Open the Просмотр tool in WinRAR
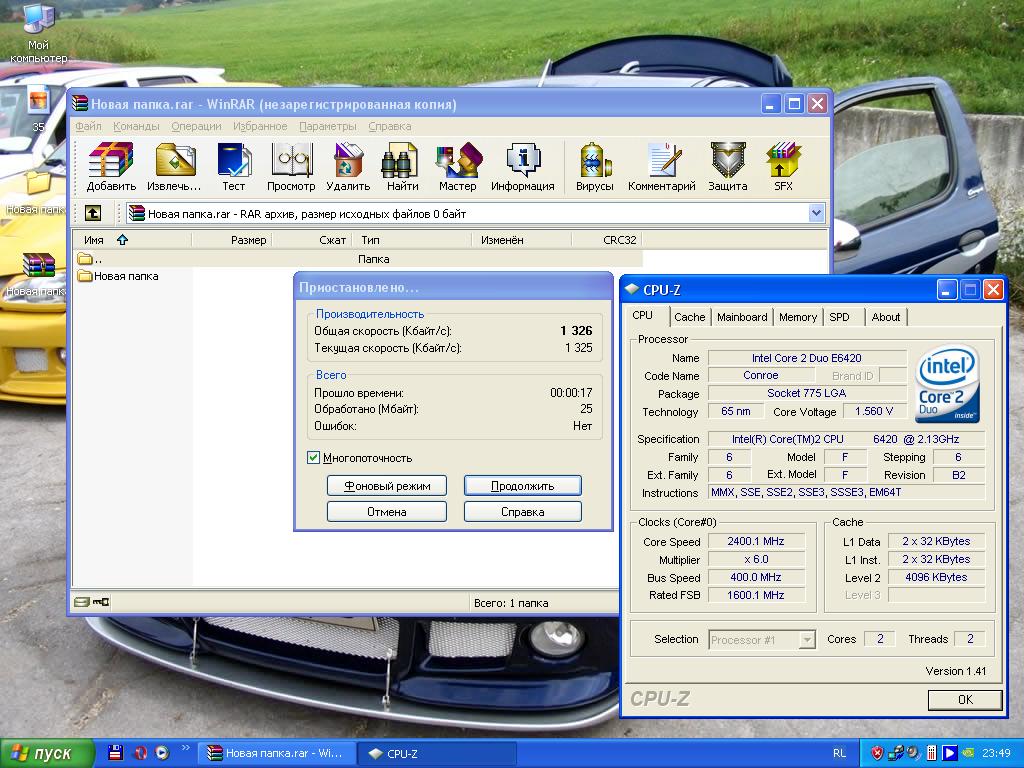Viewport: 1024px width, 768px height. click(291, 167)
